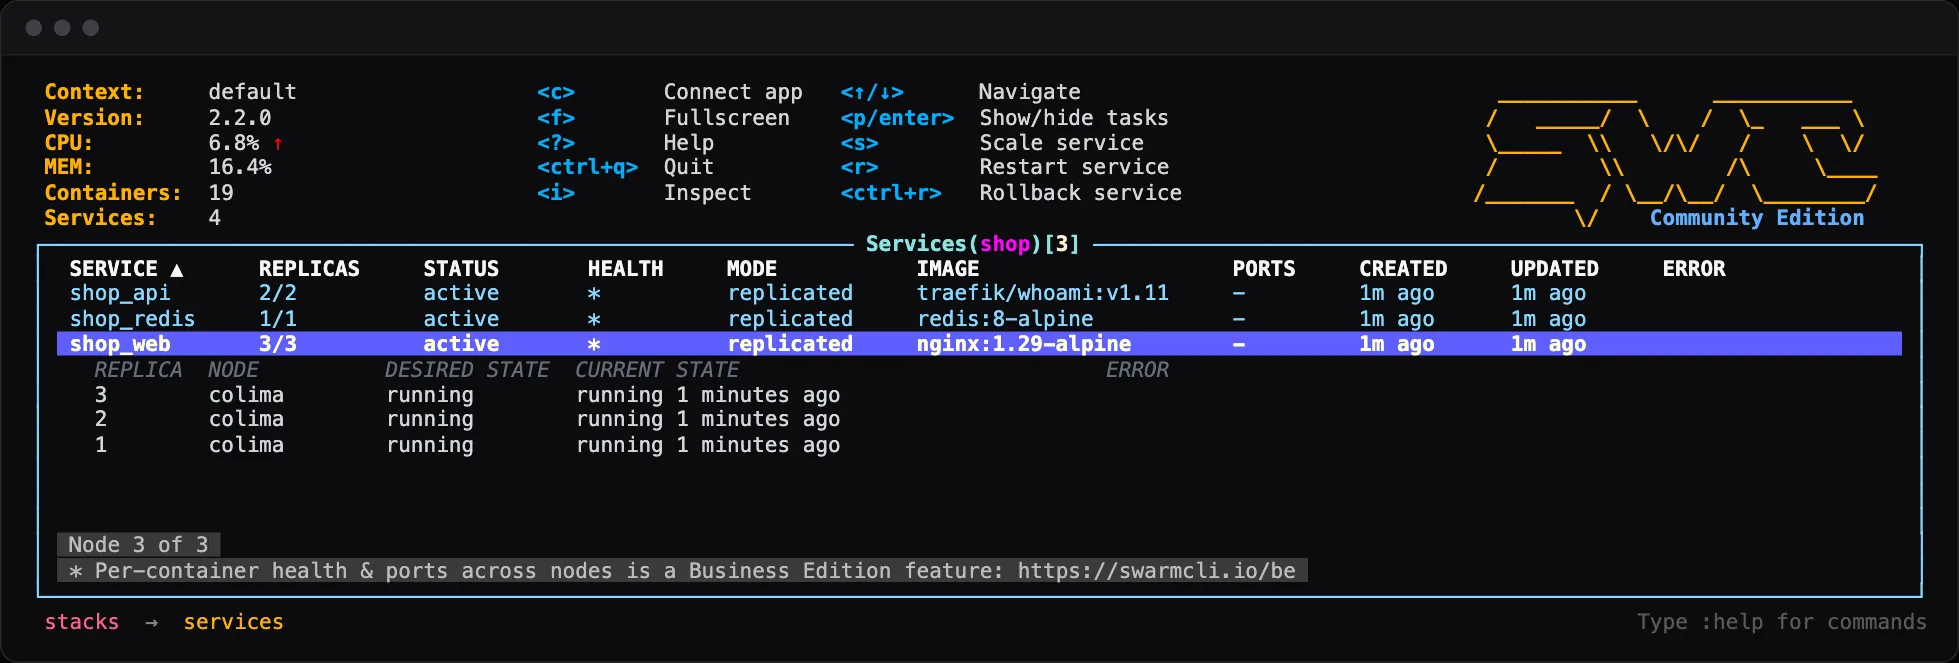Viewport: 1959px width, 663px height.
Task: Click the red terminal window close dot
Action: coord(33,28)
